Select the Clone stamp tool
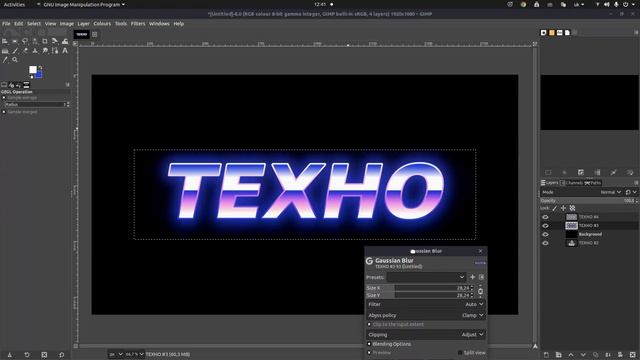The height and width of the screenshot is (360, 640). click(35, 51)
